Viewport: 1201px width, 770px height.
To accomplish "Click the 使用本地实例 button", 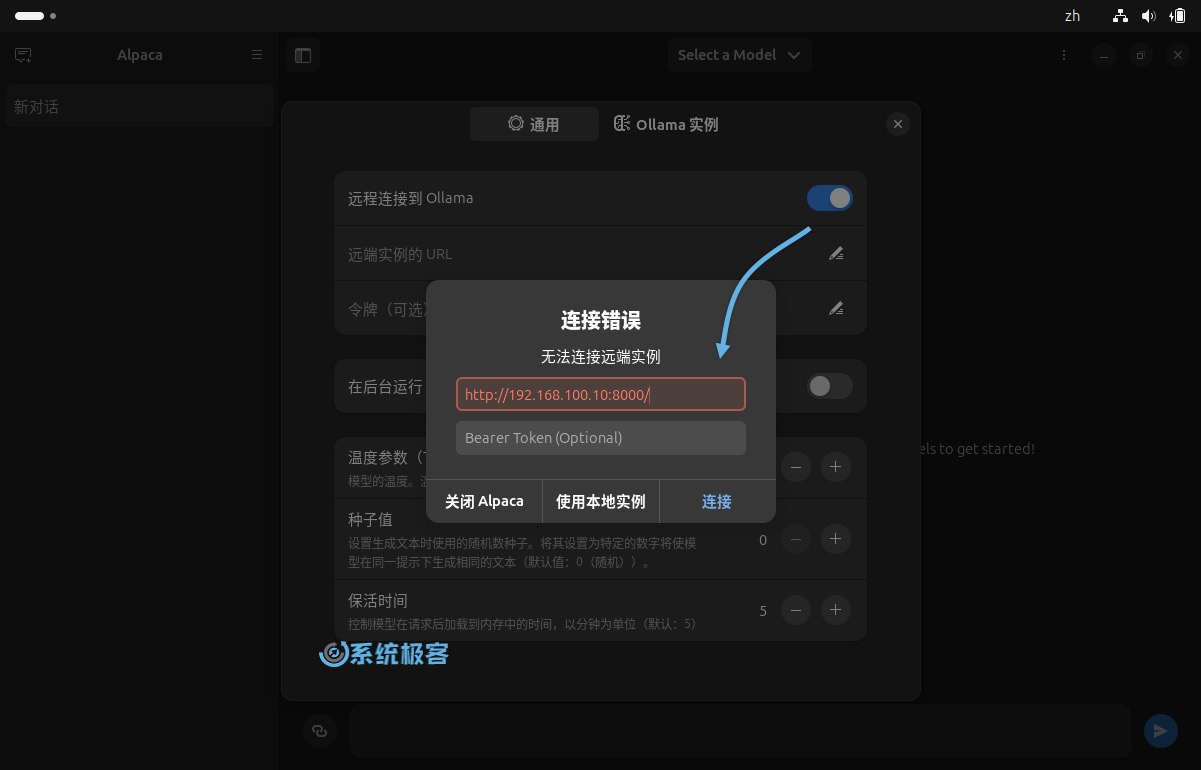I will (601, 501).
